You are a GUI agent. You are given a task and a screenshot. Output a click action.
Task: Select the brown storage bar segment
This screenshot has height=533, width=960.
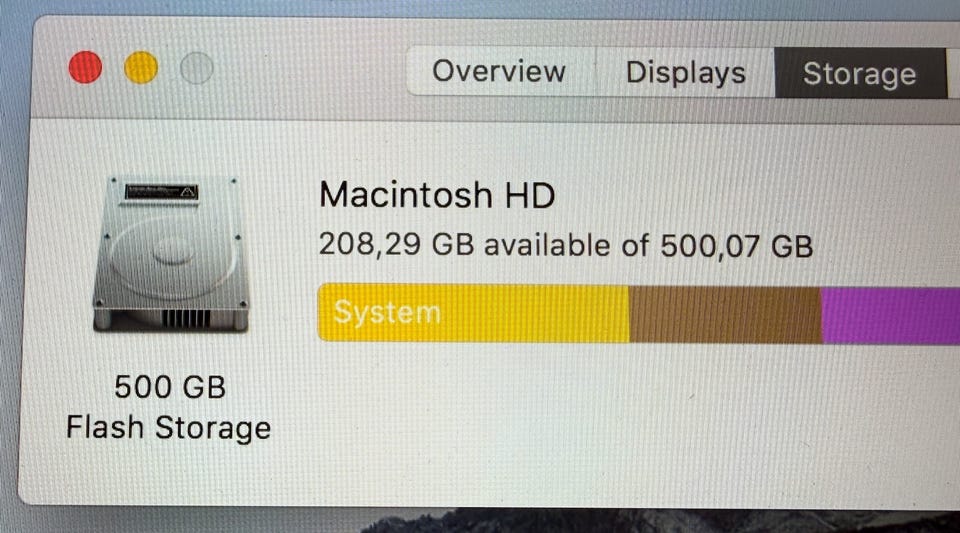(x=725, y=315)
